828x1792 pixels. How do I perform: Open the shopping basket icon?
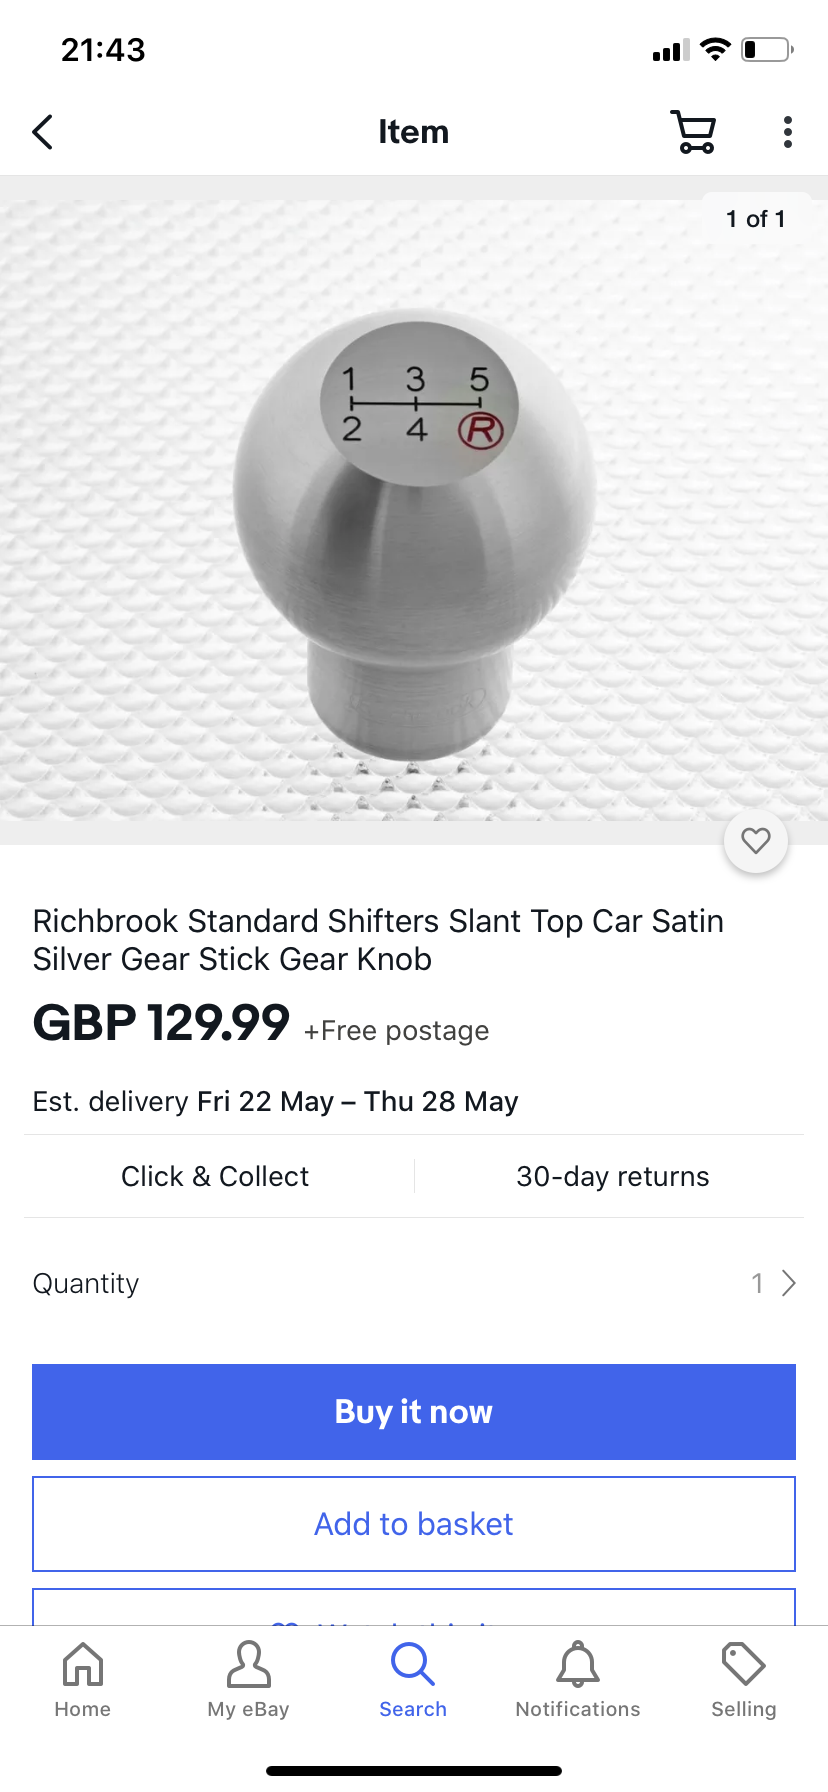pyautogui.click(x=693, y=132)
